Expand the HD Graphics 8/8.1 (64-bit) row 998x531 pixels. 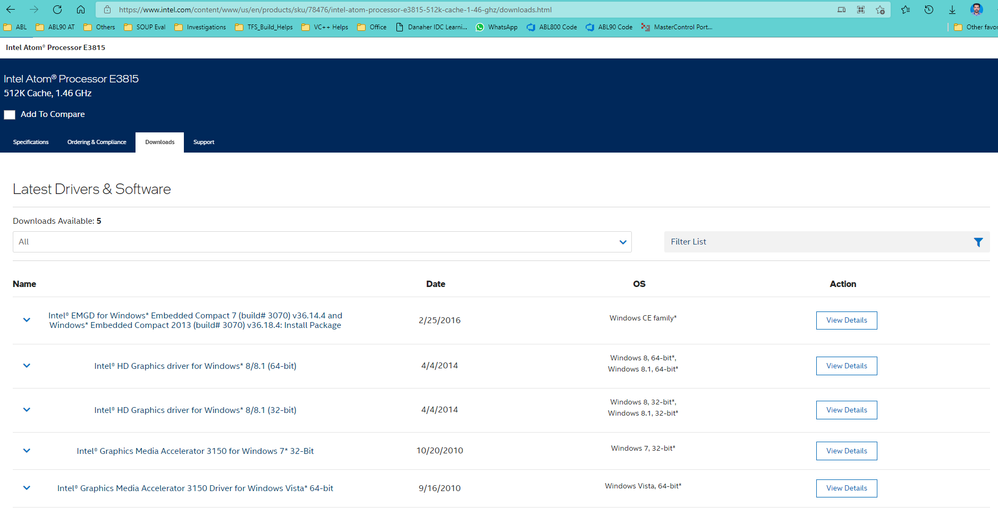(27, 366)
